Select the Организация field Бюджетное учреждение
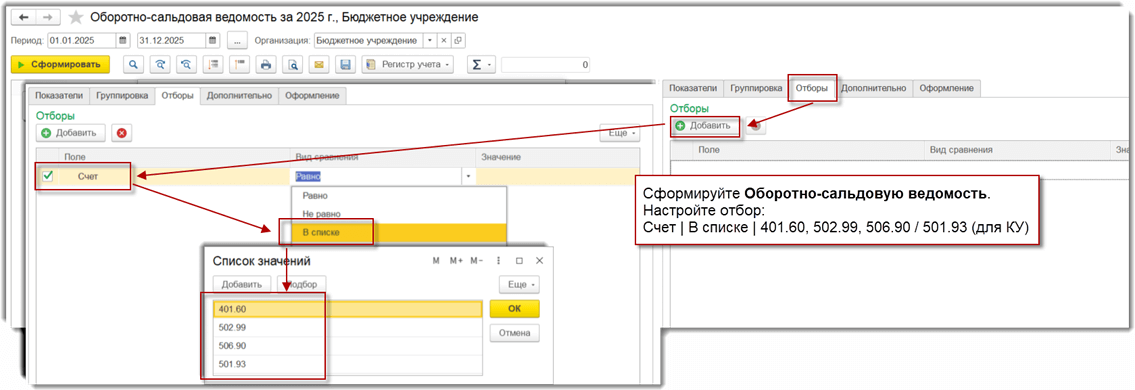This screenshot has width=1135, height=390. click(x=368, y=40)
